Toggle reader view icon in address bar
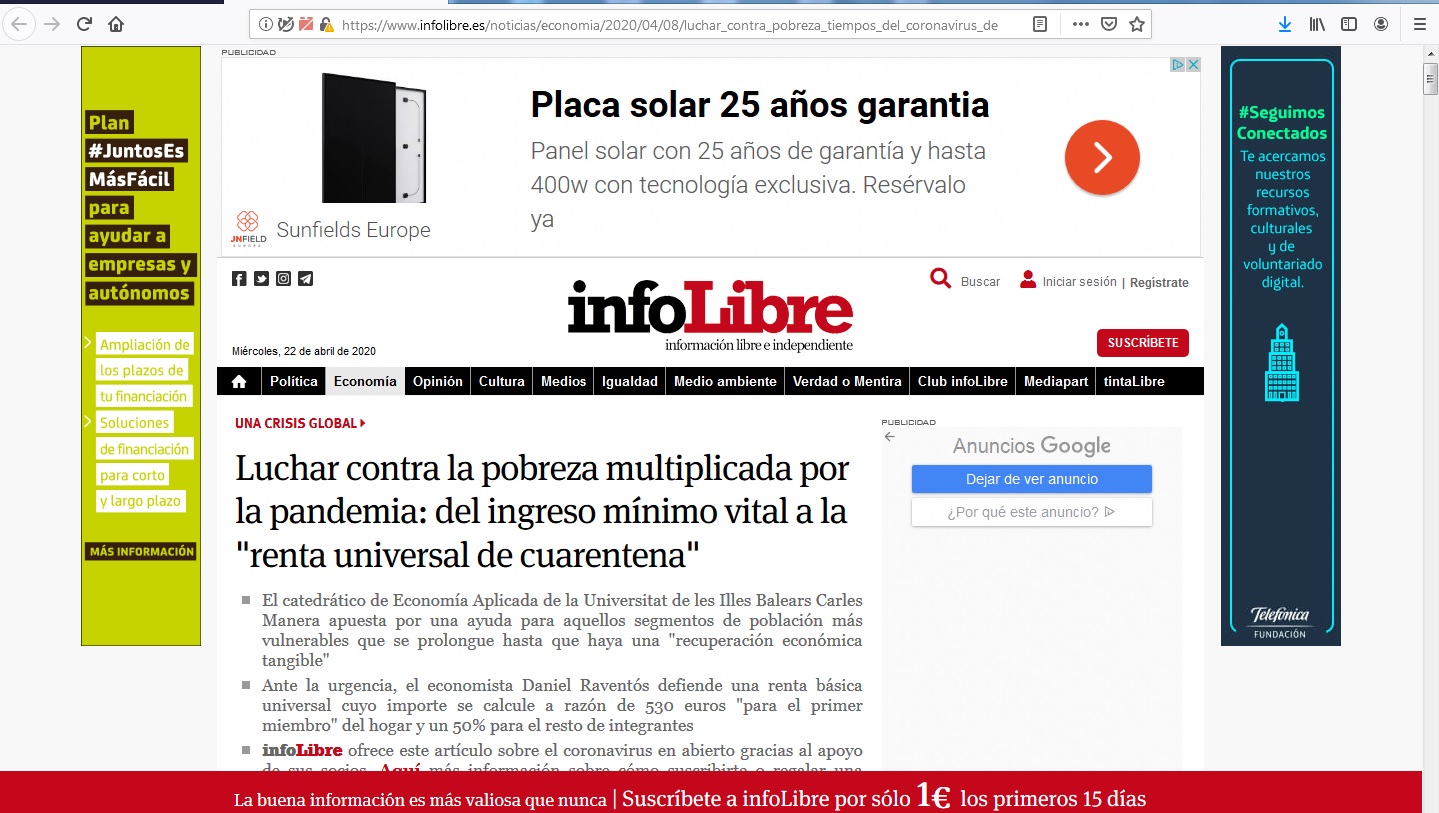This screenshot has width=1439, height=813. pyautogui.click(x=1040, y=24)
